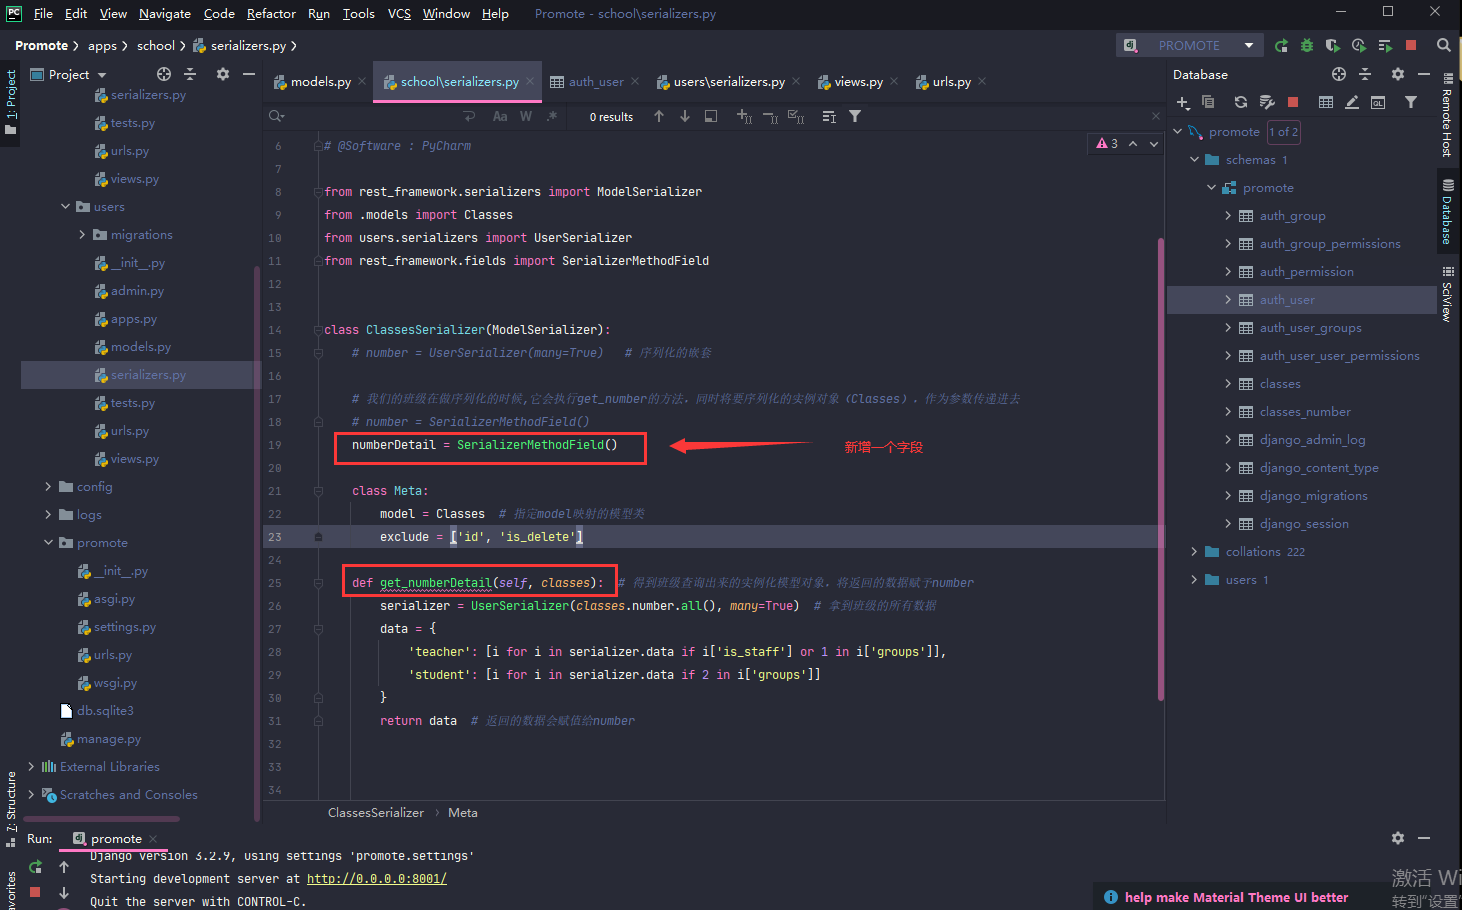The height and width of the screenshot is (910, 1462).
Task: Switch to the models.py editor tab
Action: pyautogui.click(x=320, y=82)
